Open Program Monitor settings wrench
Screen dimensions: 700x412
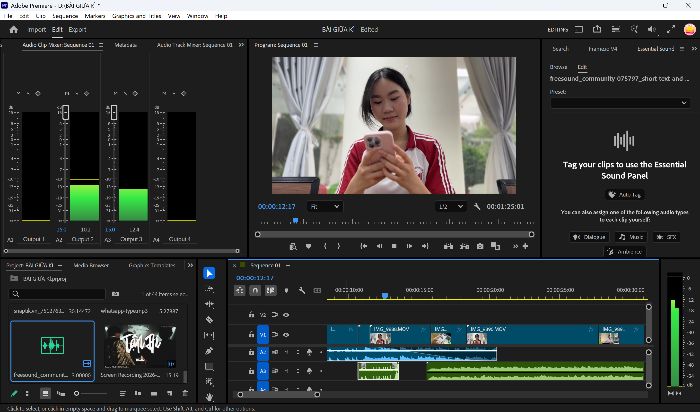click(x=477, y=207)
